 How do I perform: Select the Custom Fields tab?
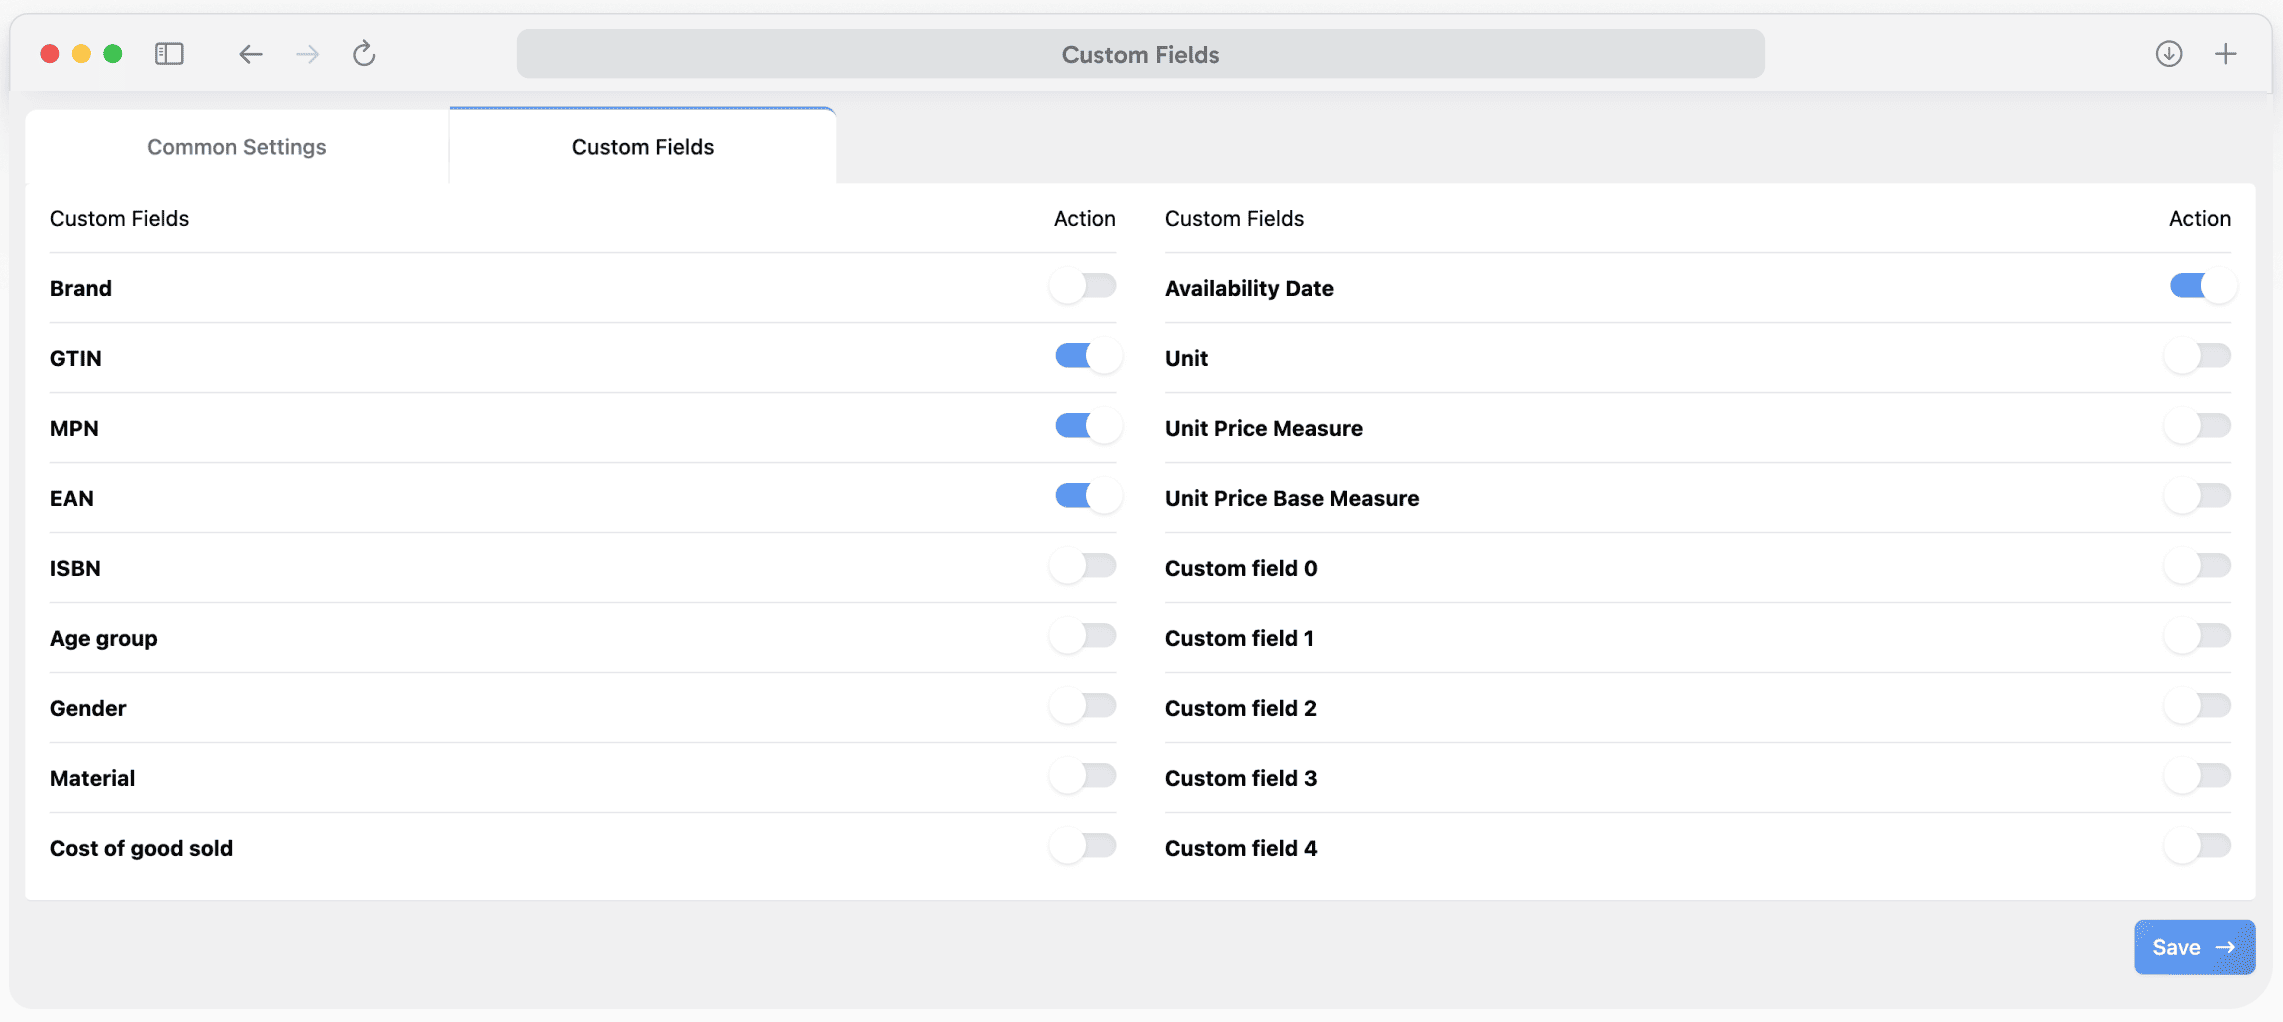642,146
